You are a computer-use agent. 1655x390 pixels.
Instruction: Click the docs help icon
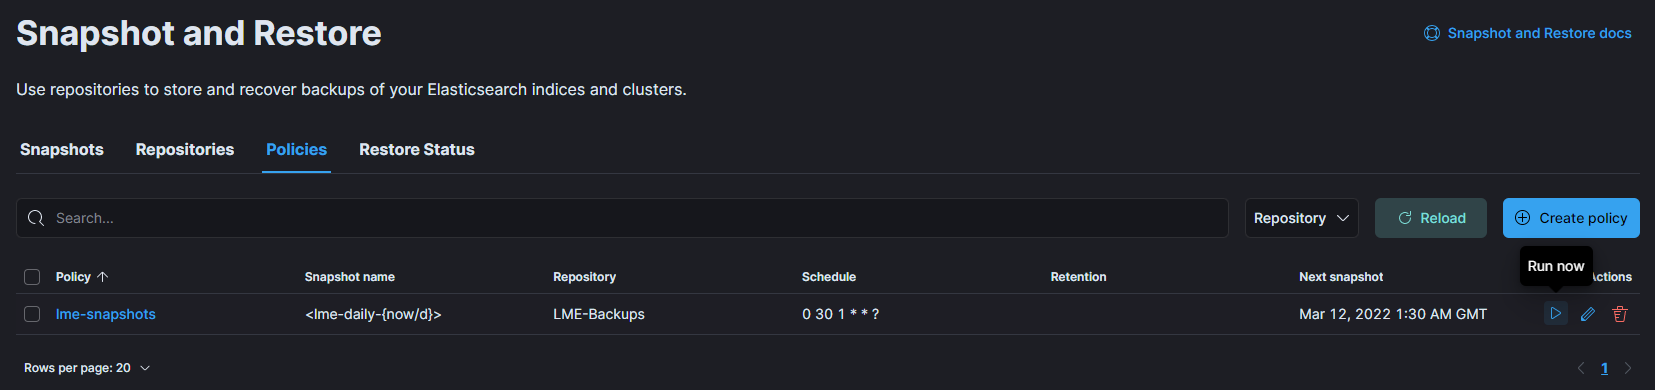1432,33
